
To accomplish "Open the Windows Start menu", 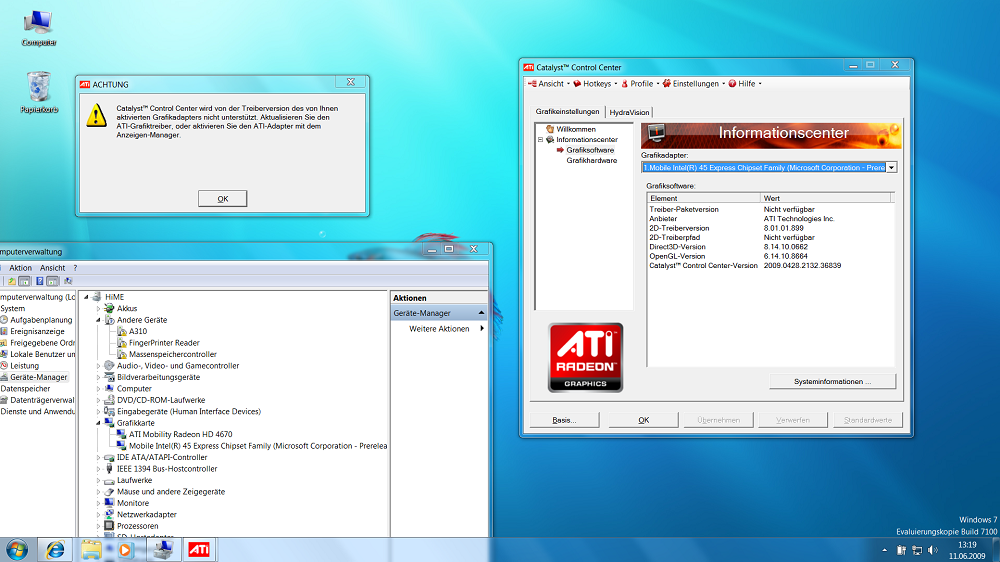I will 17,550.
